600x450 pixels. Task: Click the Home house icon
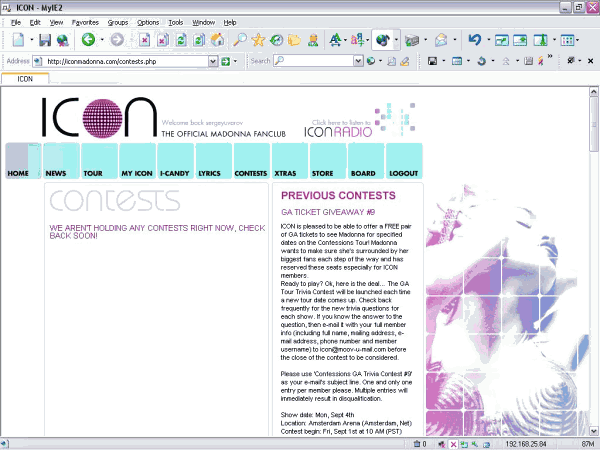(217, 40)
